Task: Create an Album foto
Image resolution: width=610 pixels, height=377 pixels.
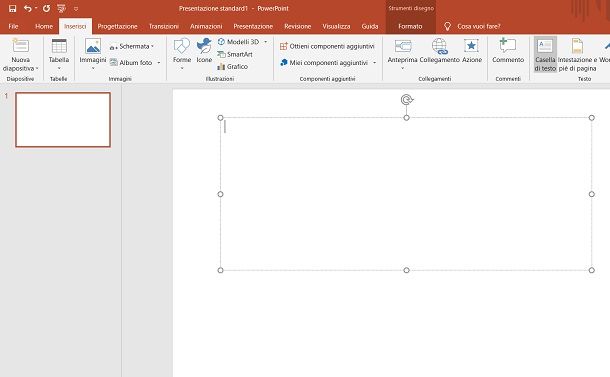Action: [x=131, y=62]
